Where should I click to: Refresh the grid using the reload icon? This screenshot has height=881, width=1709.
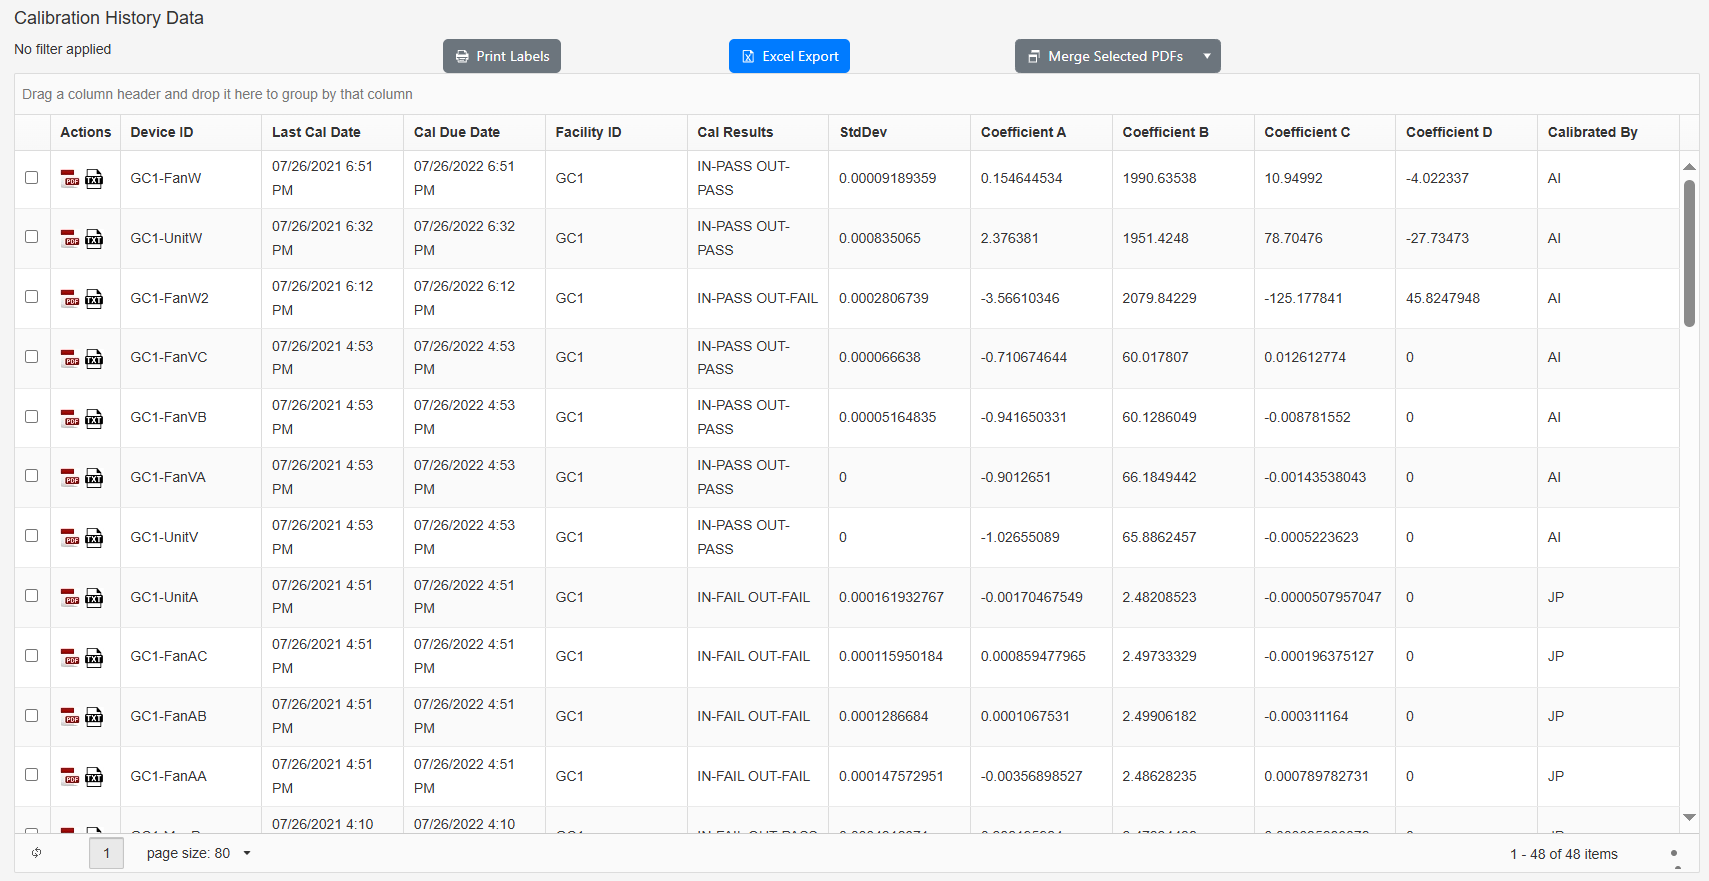click(37, 853)
